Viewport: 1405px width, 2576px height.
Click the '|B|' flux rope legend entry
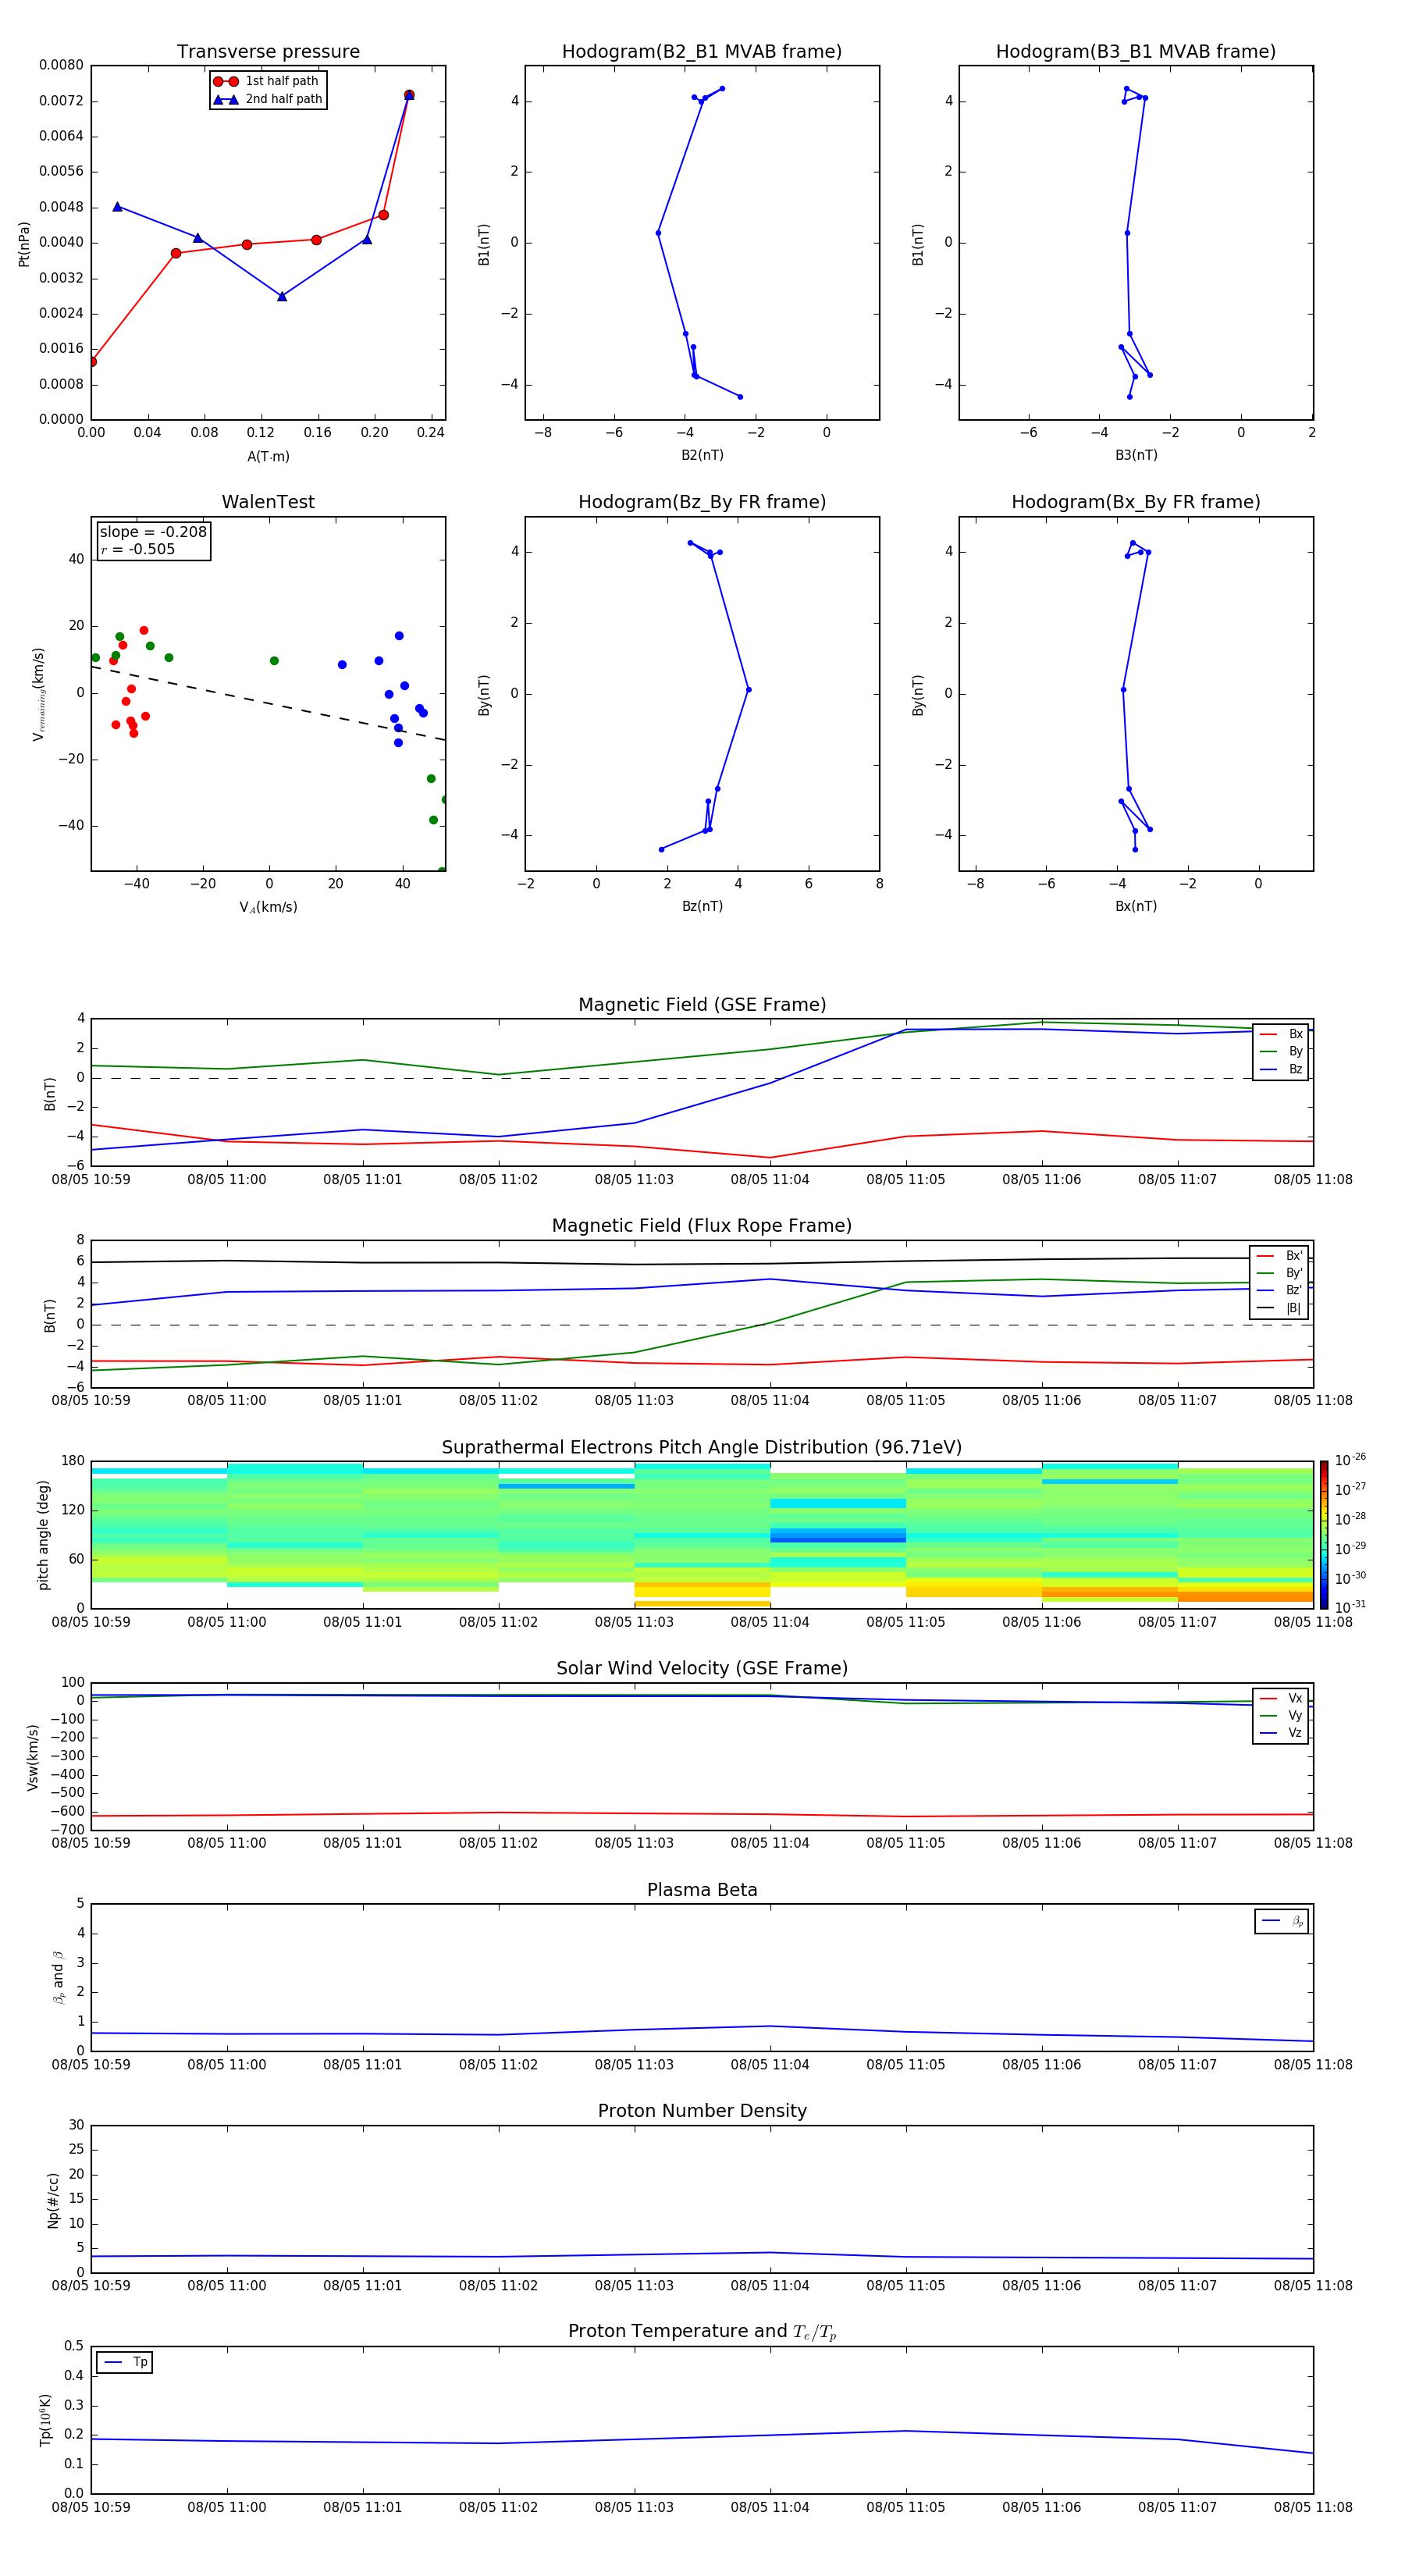1280,1308
